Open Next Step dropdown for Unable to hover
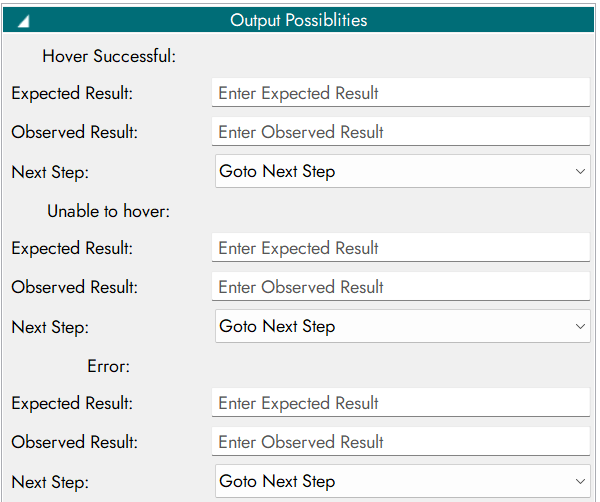This screenshot has height=502, width=600. tap(402, 326)
